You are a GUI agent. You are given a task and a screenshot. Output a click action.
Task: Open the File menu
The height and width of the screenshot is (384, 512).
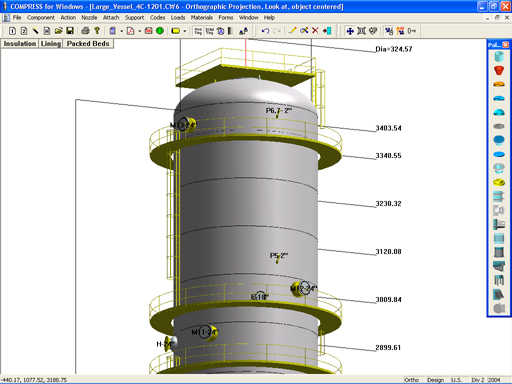tap(17, 18)
